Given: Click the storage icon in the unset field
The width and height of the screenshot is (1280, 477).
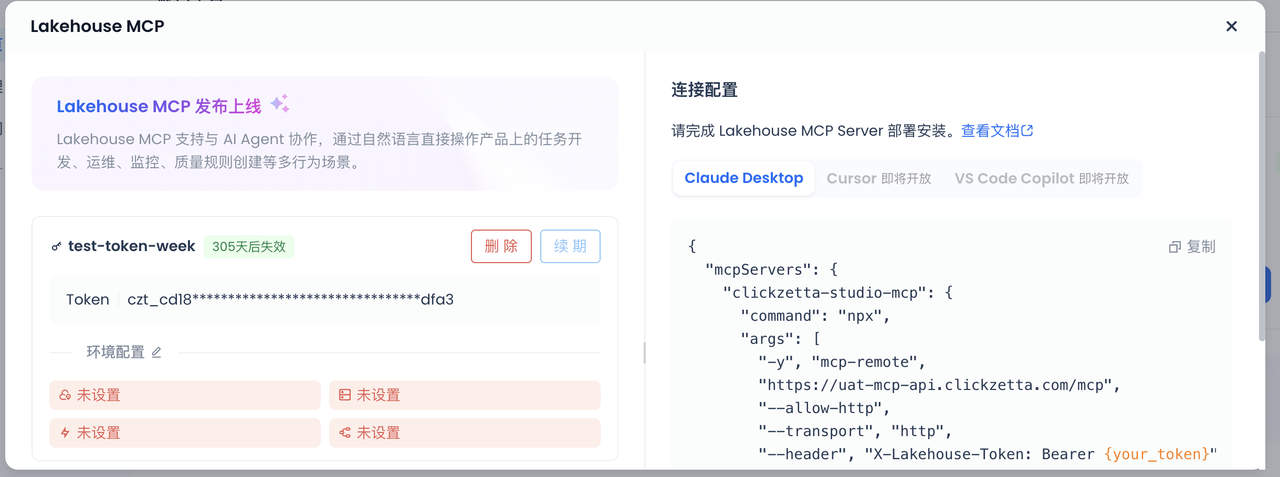Looking at the screenshot, I should pyautogui.click(x=345, y=395).
